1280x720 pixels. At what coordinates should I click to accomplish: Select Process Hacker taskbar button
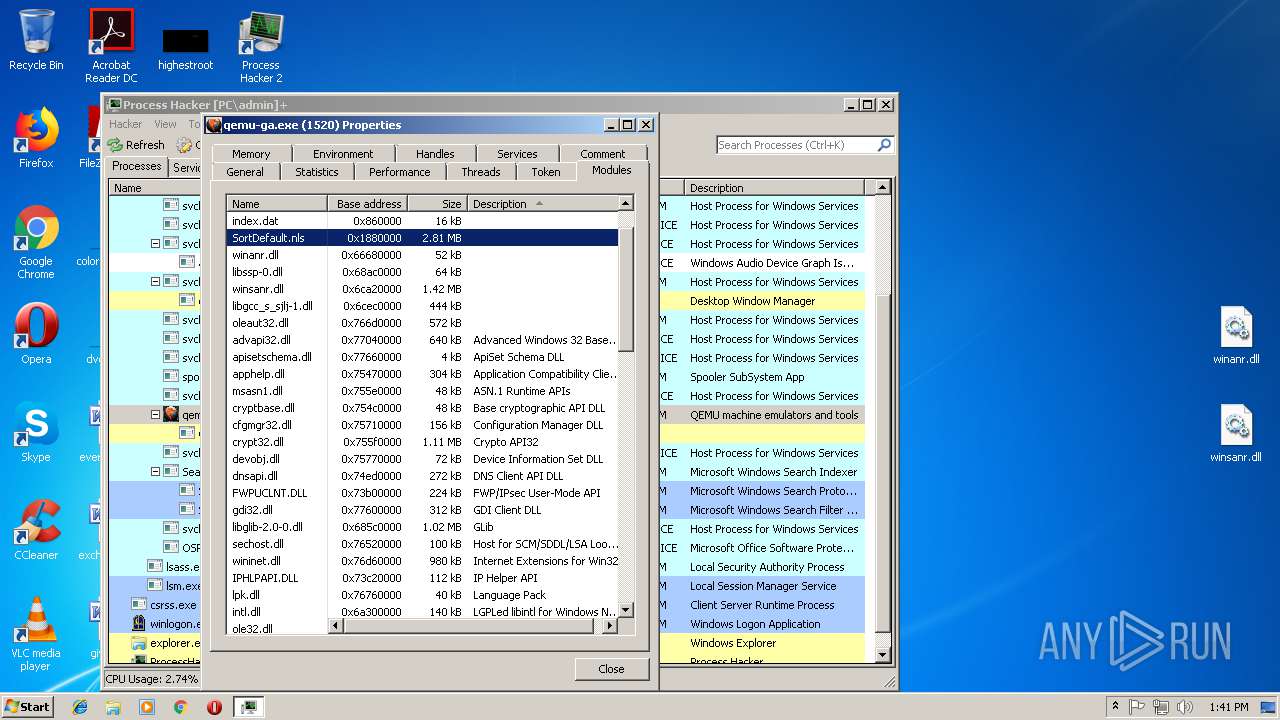249,707
